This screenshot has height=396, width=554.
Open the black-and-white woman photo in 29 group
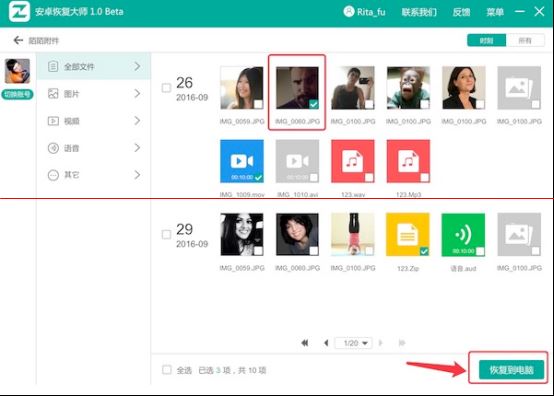click(242, 234)
